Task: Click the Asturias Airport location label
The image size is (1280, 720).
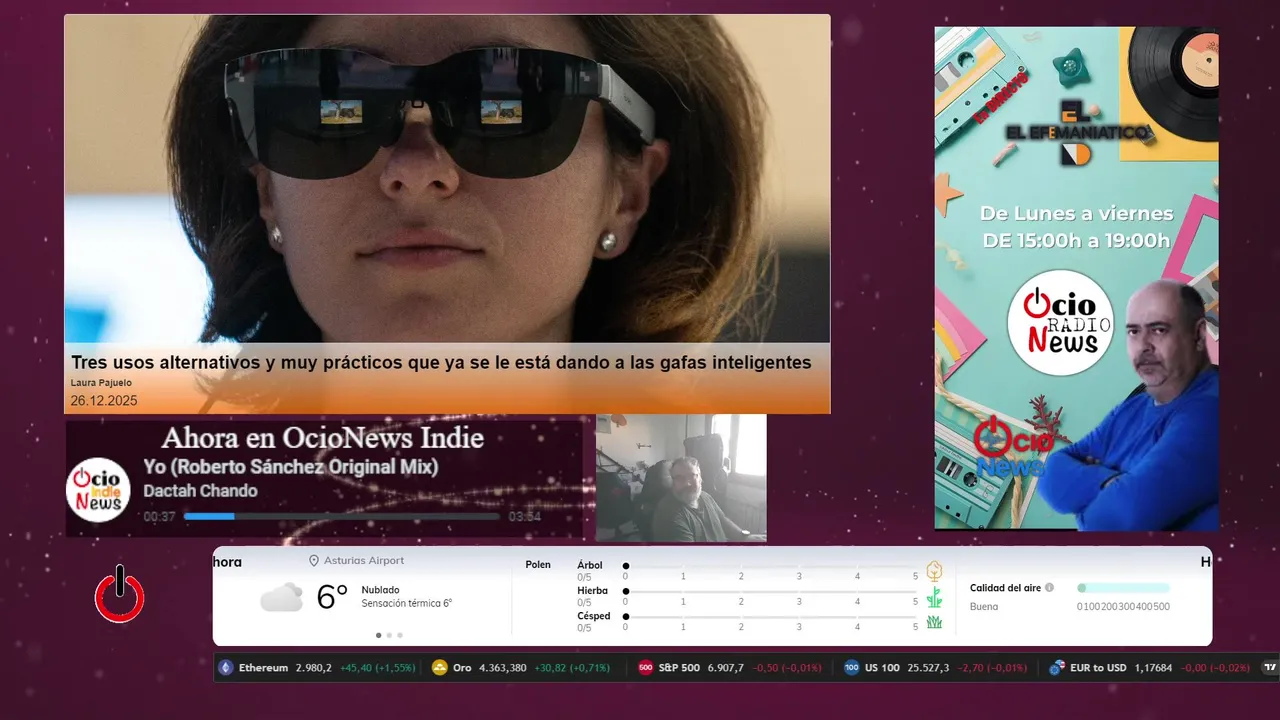Action: click(364, 561)
